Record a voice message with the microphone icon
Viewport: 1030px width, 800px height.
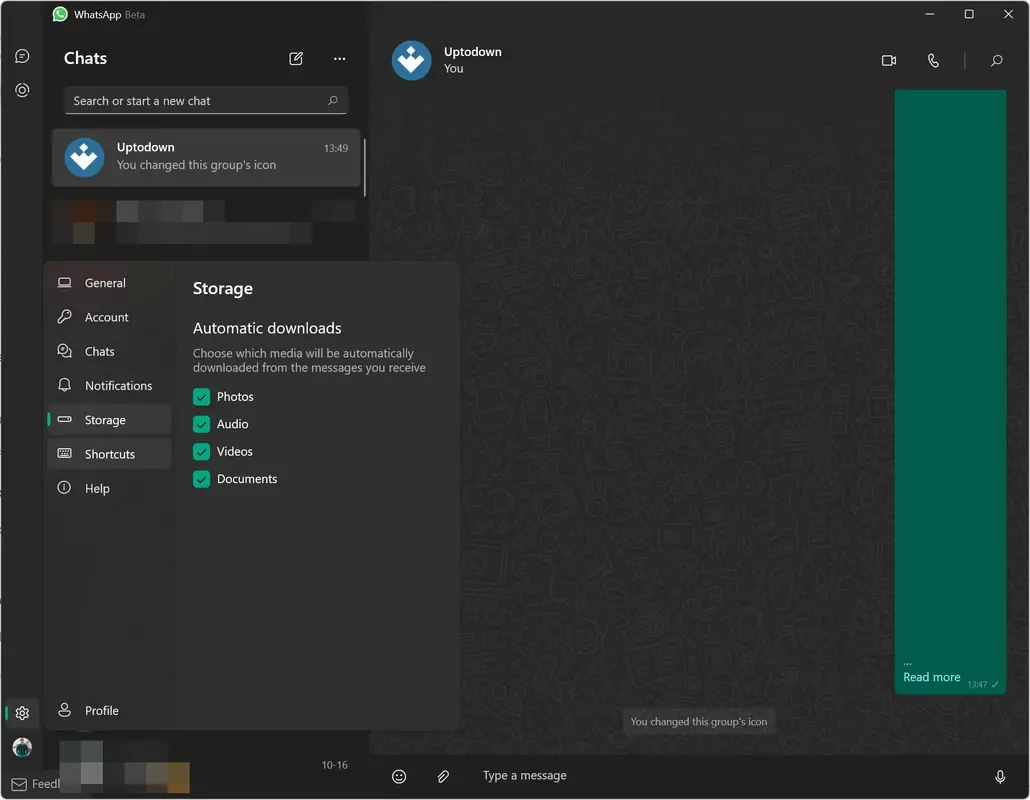point(1000,776)
